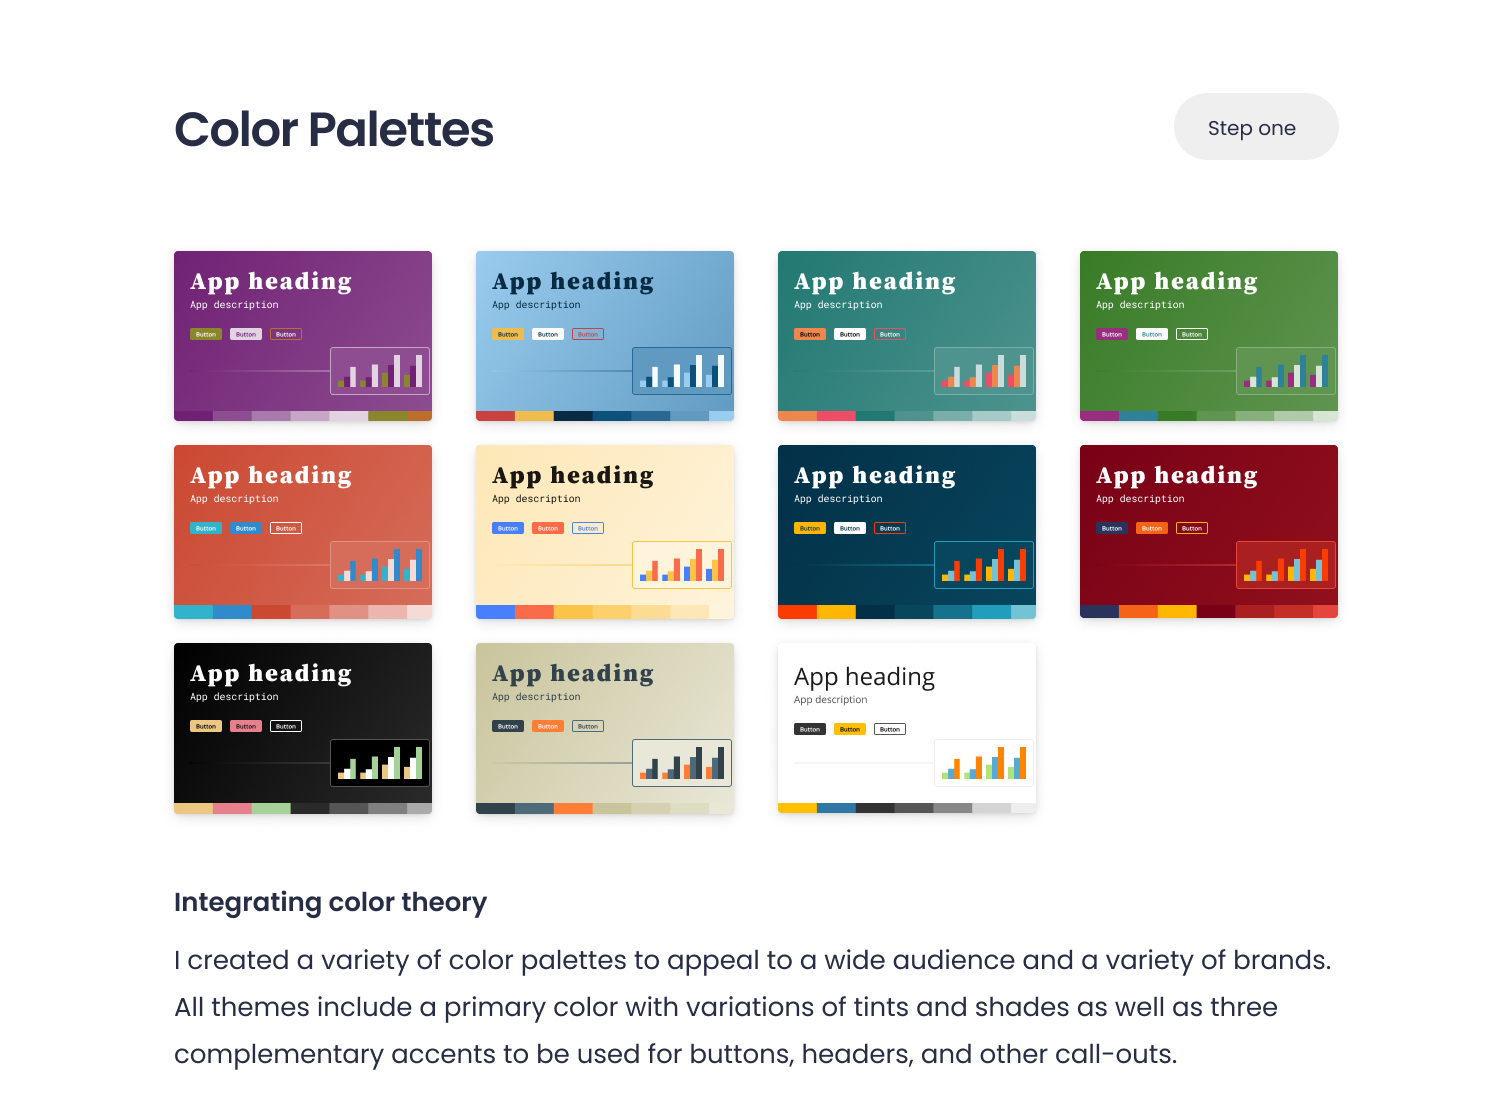The image size is (1511, 1114).
Task: Pick the olive swatch below the purple card
Action: coord(387,416)
